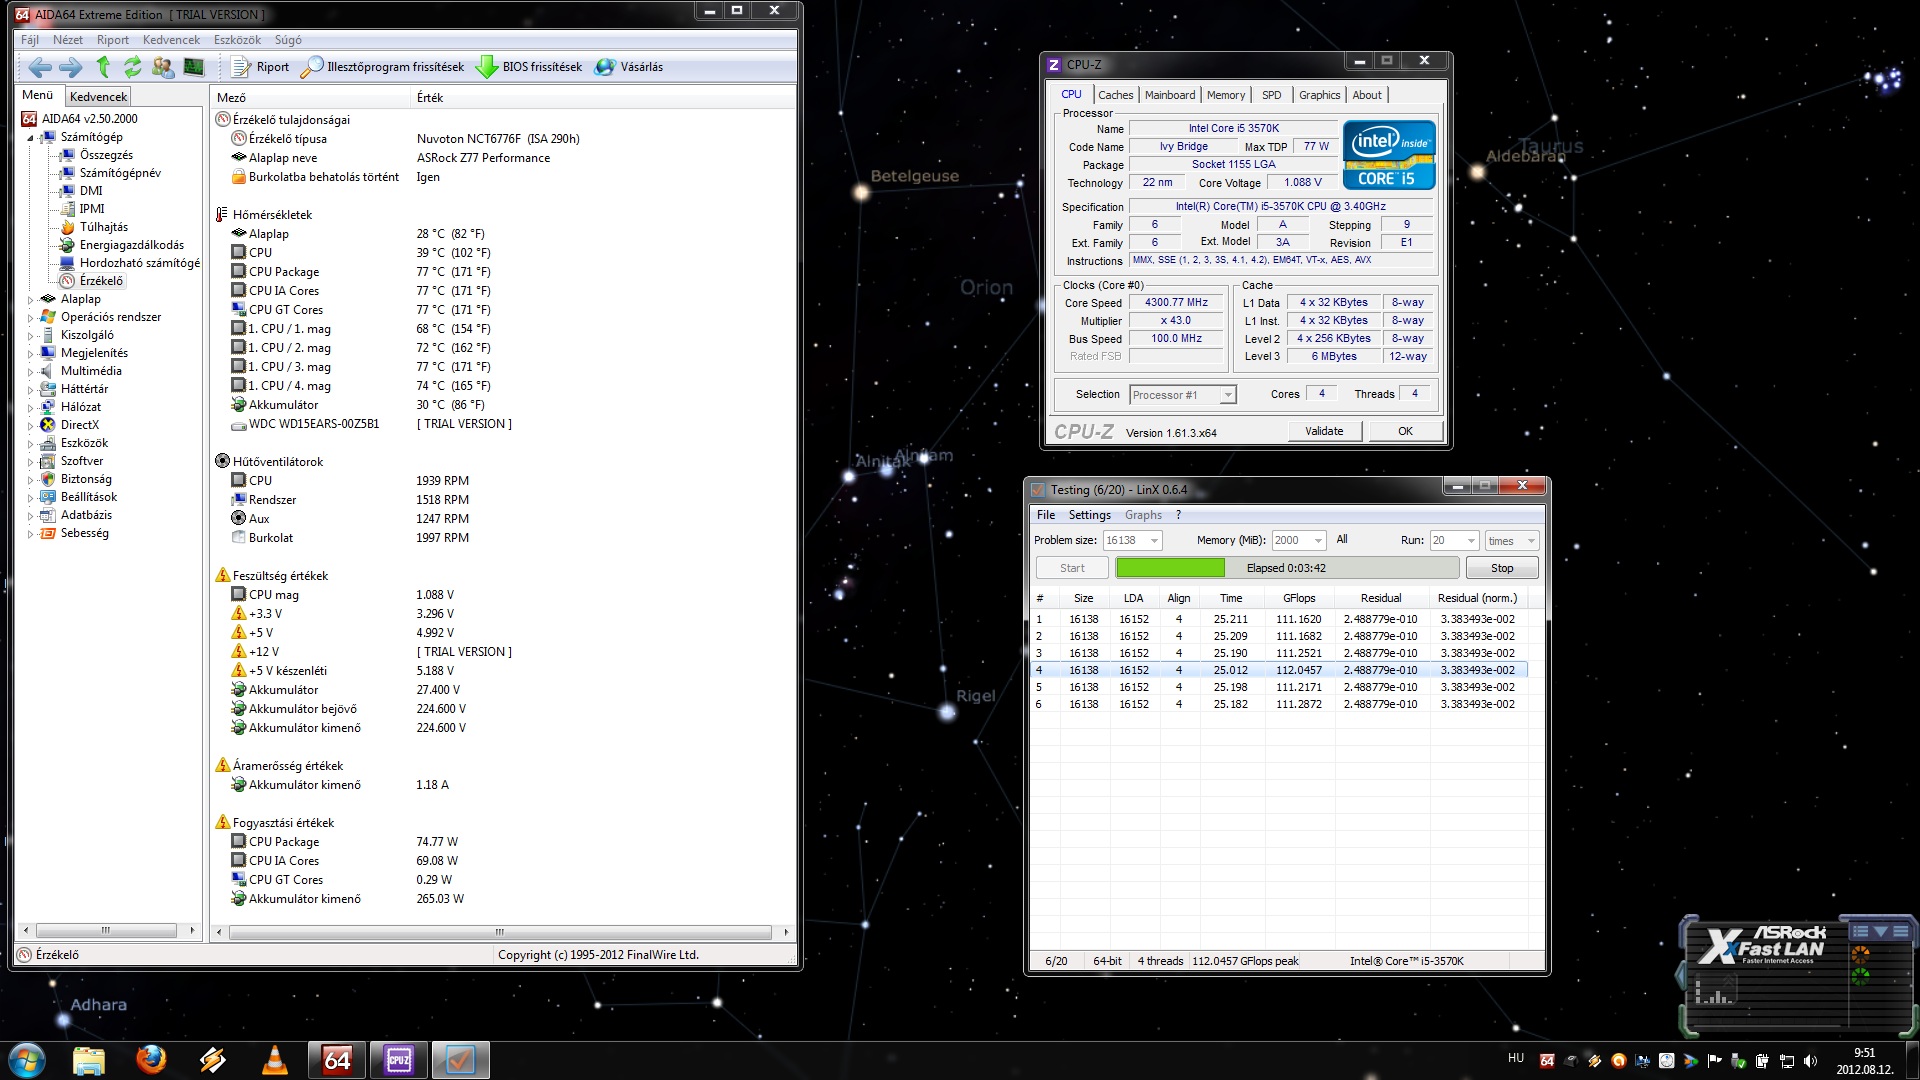This screenshot has height=1080, width=1920.
Task: Open Riport from AIDA64 toolbar
Action: 260,67
